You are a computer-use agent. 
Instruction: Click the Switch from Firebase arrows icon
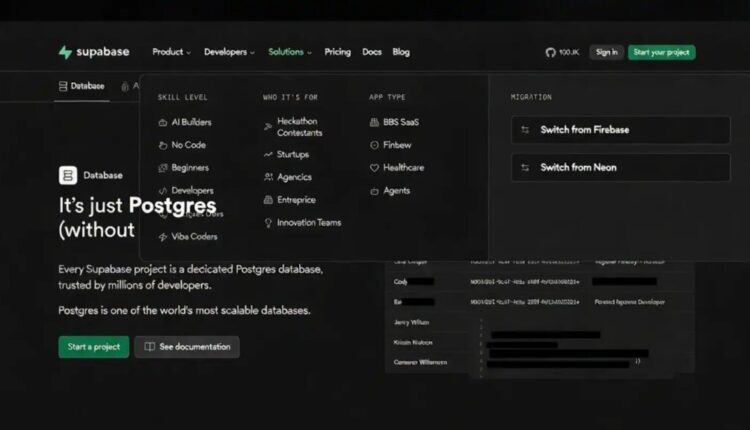tap(526, 130)
